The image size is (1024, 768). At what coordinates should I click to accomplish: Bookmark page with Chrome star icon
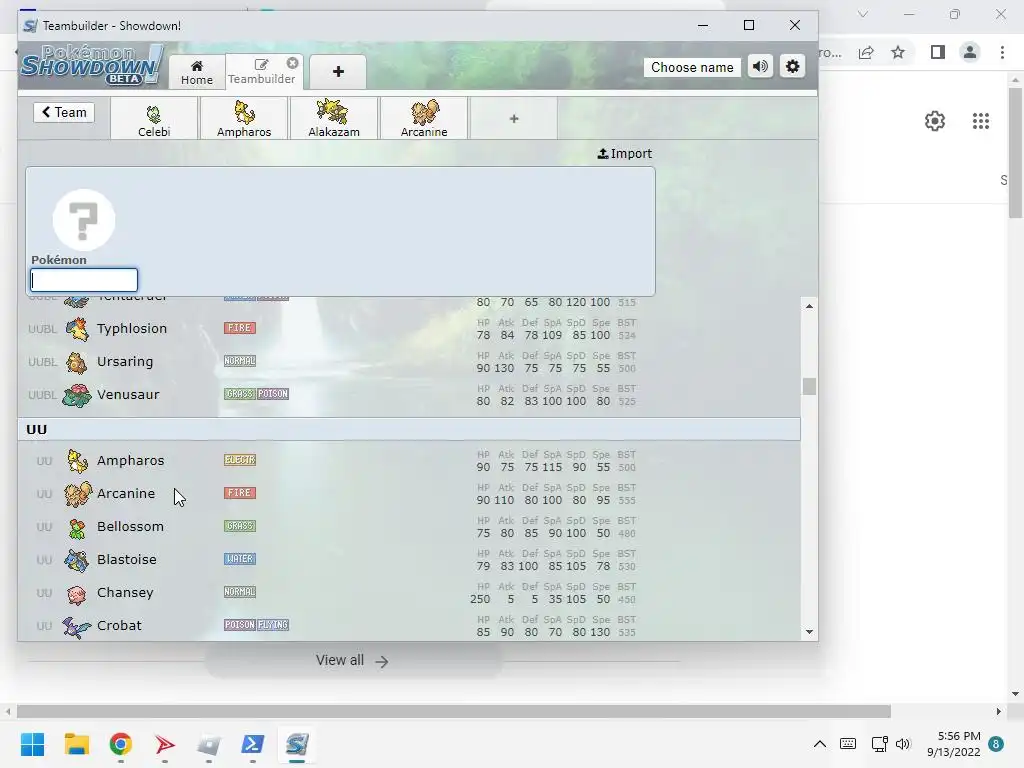pyautogui.click(x=898, y=52)
